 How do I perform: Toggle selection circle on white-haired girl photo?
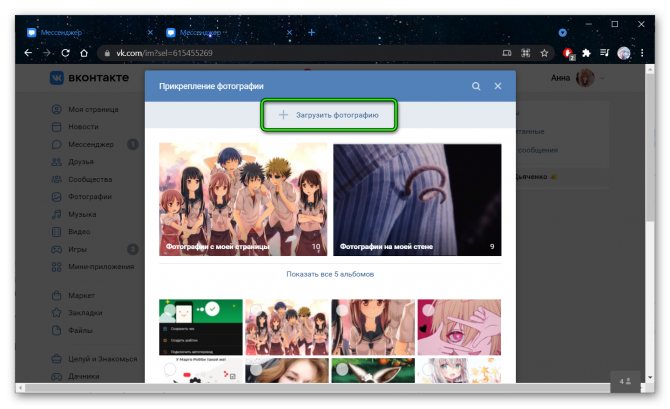(429, 369)
